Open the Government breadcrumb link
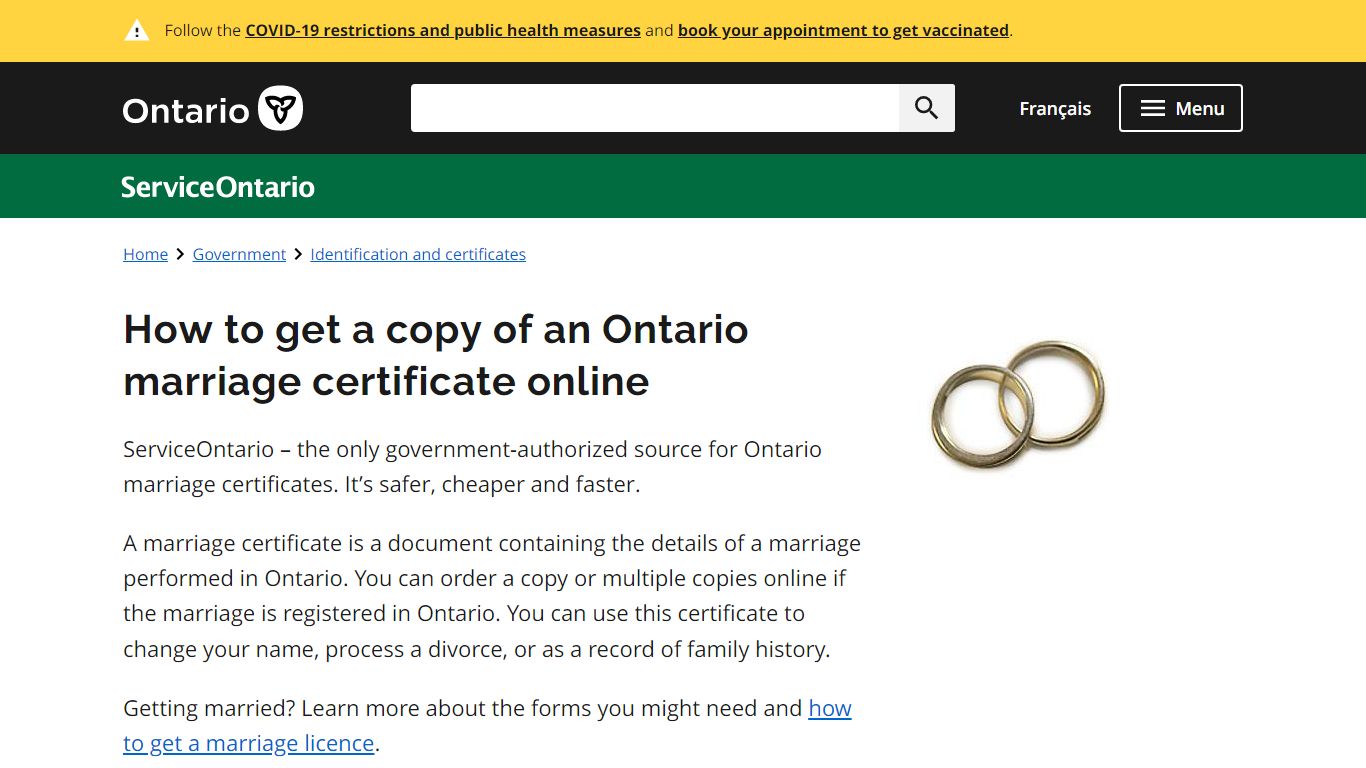Image resolution: width=1366 pixels, height=768 pixels. [x=239, y=254]
